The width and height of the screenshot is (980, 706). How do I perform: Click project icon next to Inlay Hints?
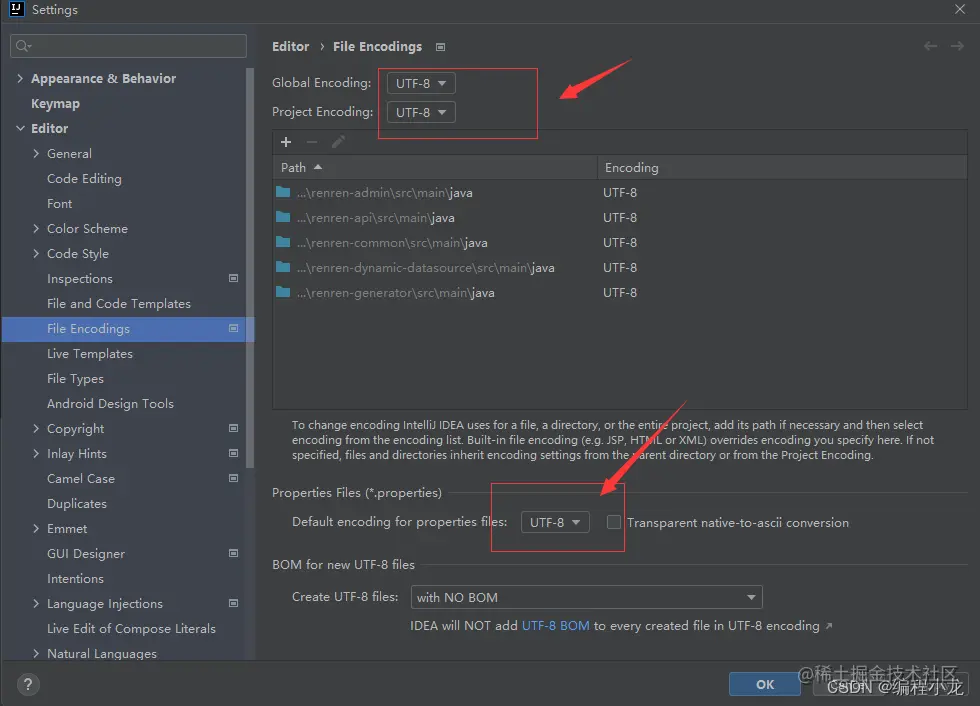pos(234,453)
